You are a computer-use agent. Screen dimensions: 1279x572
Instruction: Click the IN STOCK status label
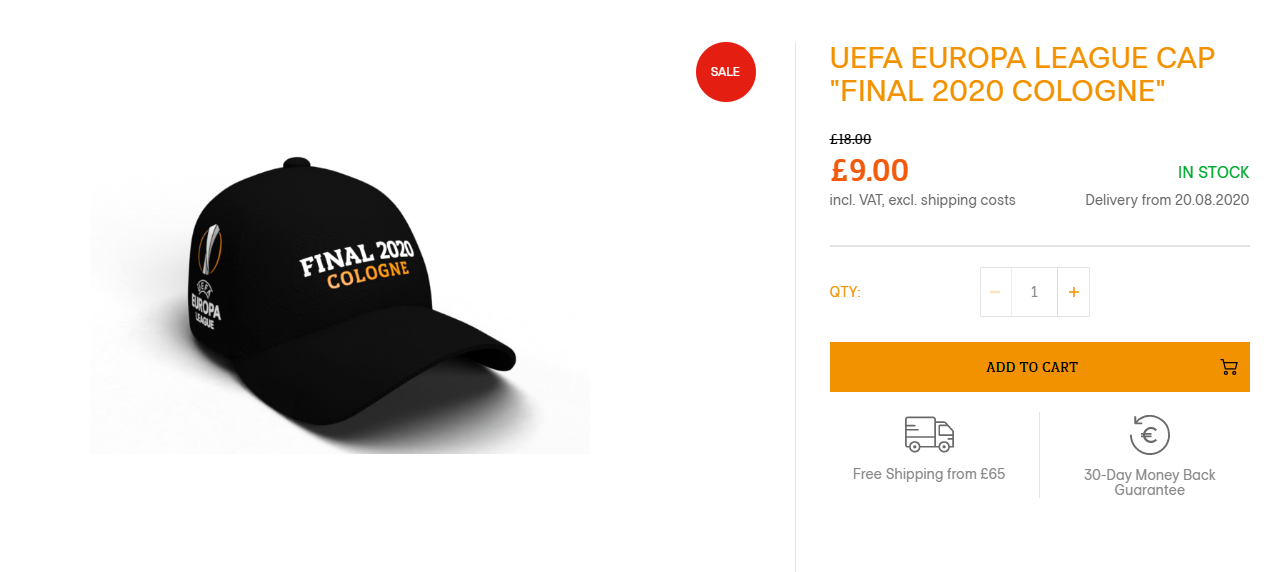pyautogui.click(x=1214, y=172)
